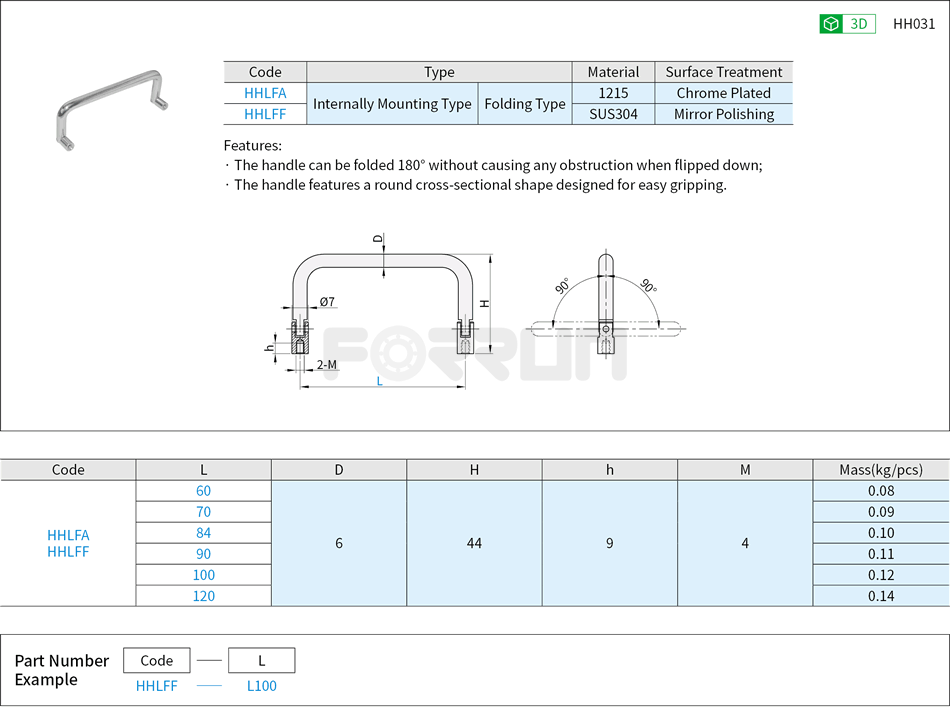Click the Chrome Plated treatment cell
The image size is (950, 708).
pos(724,93)
